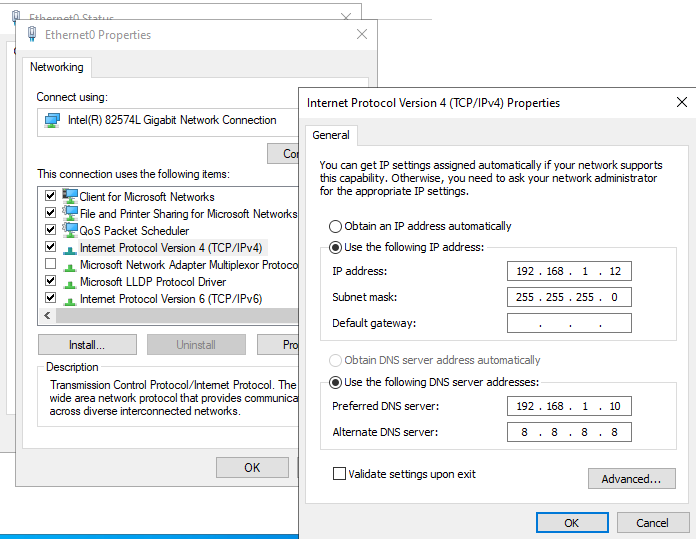Select File and Printer Sharing row text
This screenshot has height=539, width=696.
tap(188, 214)
